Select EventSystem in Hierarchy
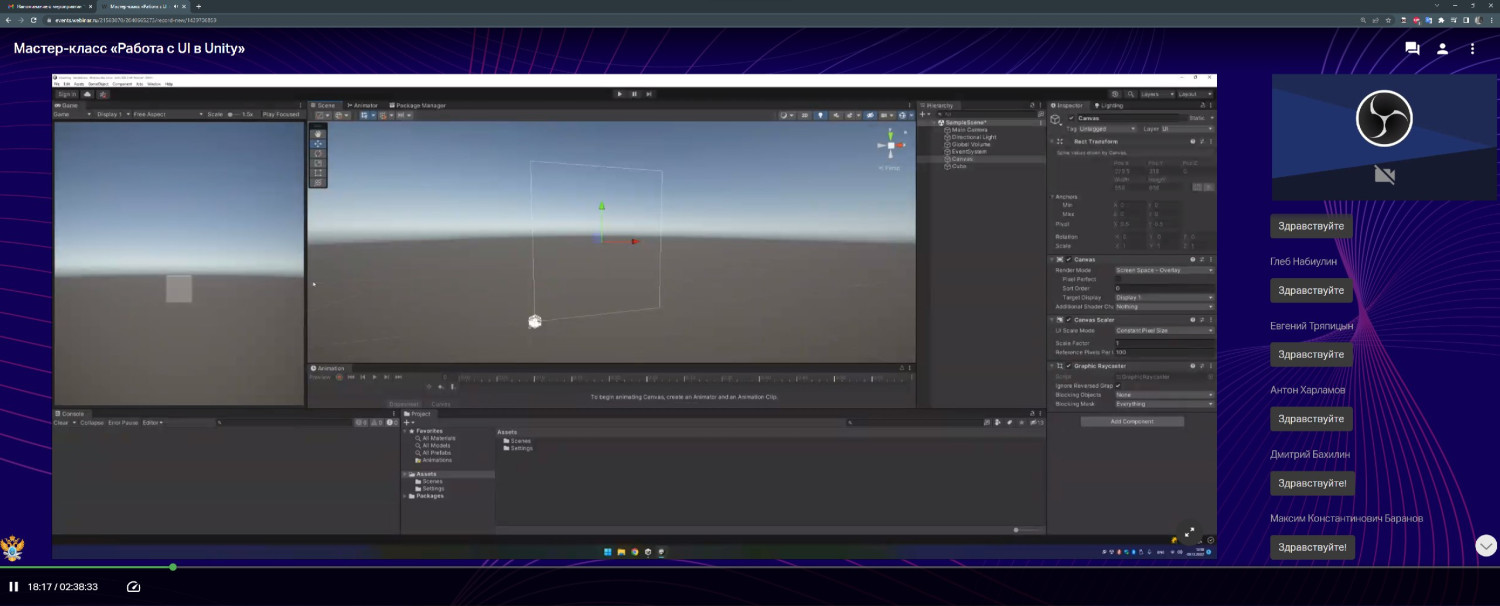Viewport: 1500px width, 606px height. point(968,152)
